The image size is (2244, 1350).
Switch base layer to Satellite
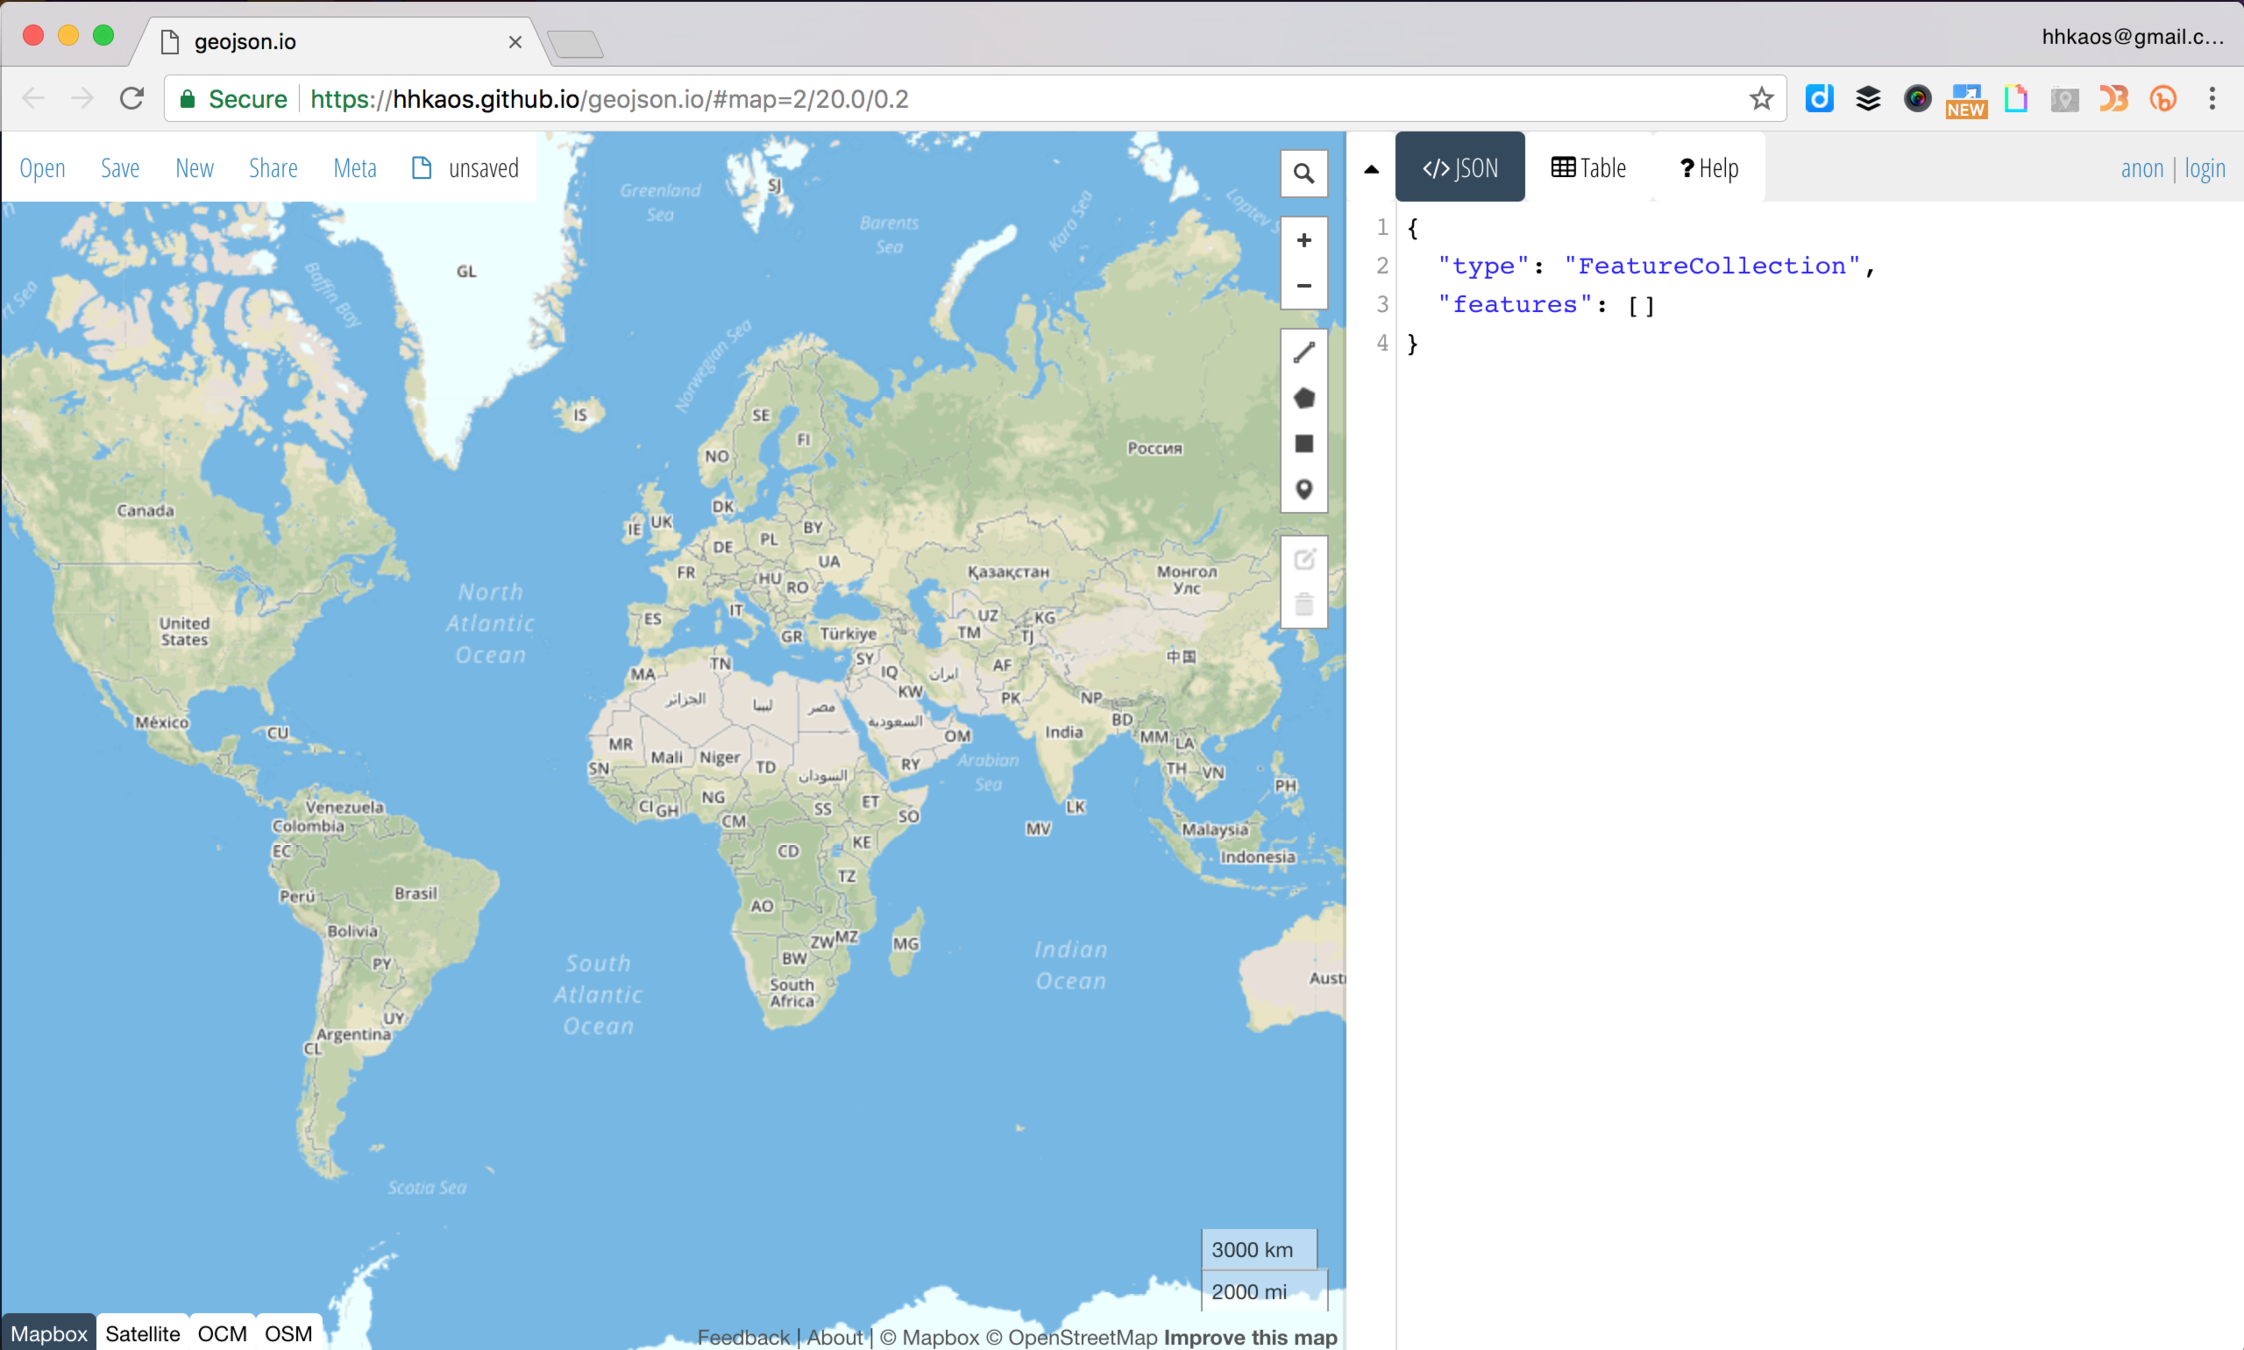click(x=142, y=1333)
